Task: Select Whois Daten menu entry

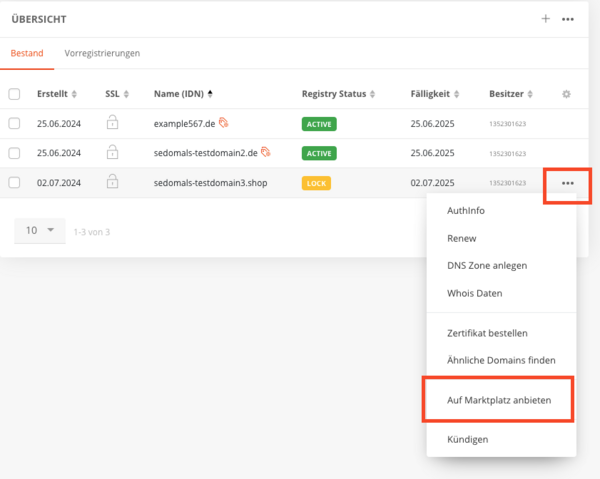Action: (x=474, y=293)
